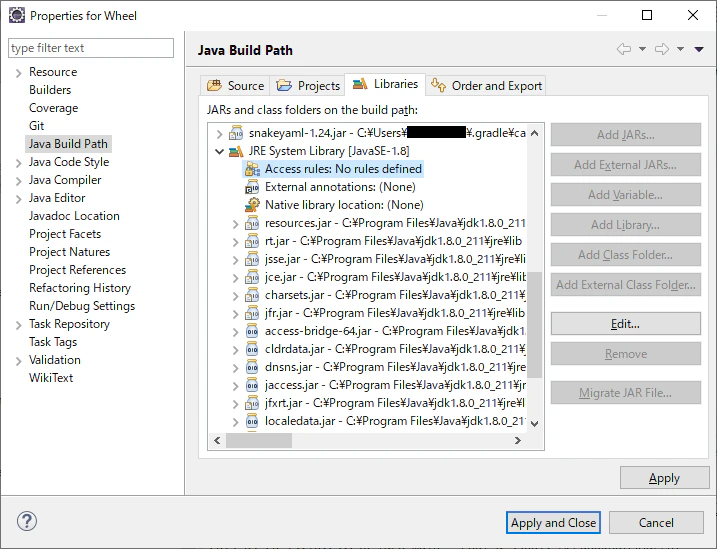The width and height of the screenshot is (717, 549).
Task: Click the snakeyaml-1.24.jar jar icon
Action: (x=236, y=133)
